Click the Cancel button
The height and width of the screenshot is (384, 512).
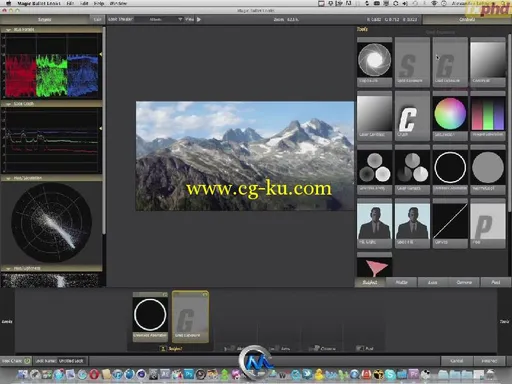click(x=456, y=361)
